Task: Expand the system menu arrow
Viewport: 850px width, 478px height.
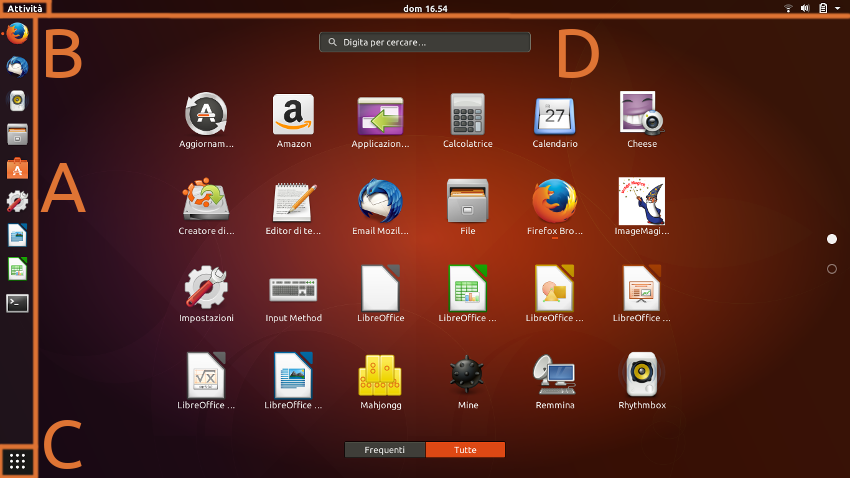Action: coord(837,8)
